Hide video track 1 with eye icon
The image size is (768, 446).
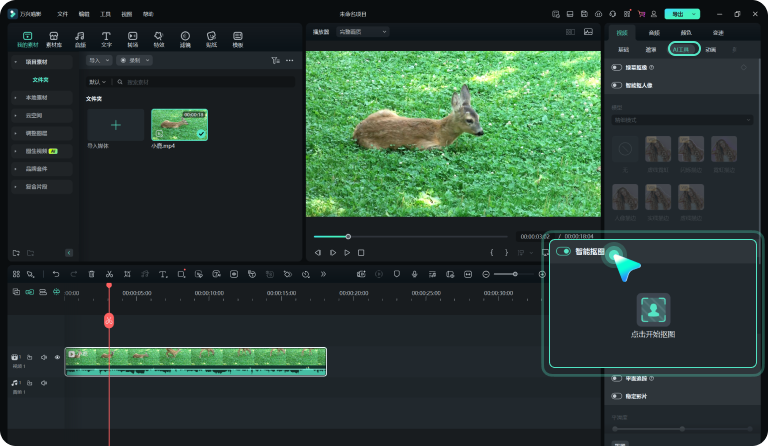click(x=57, y=357)
